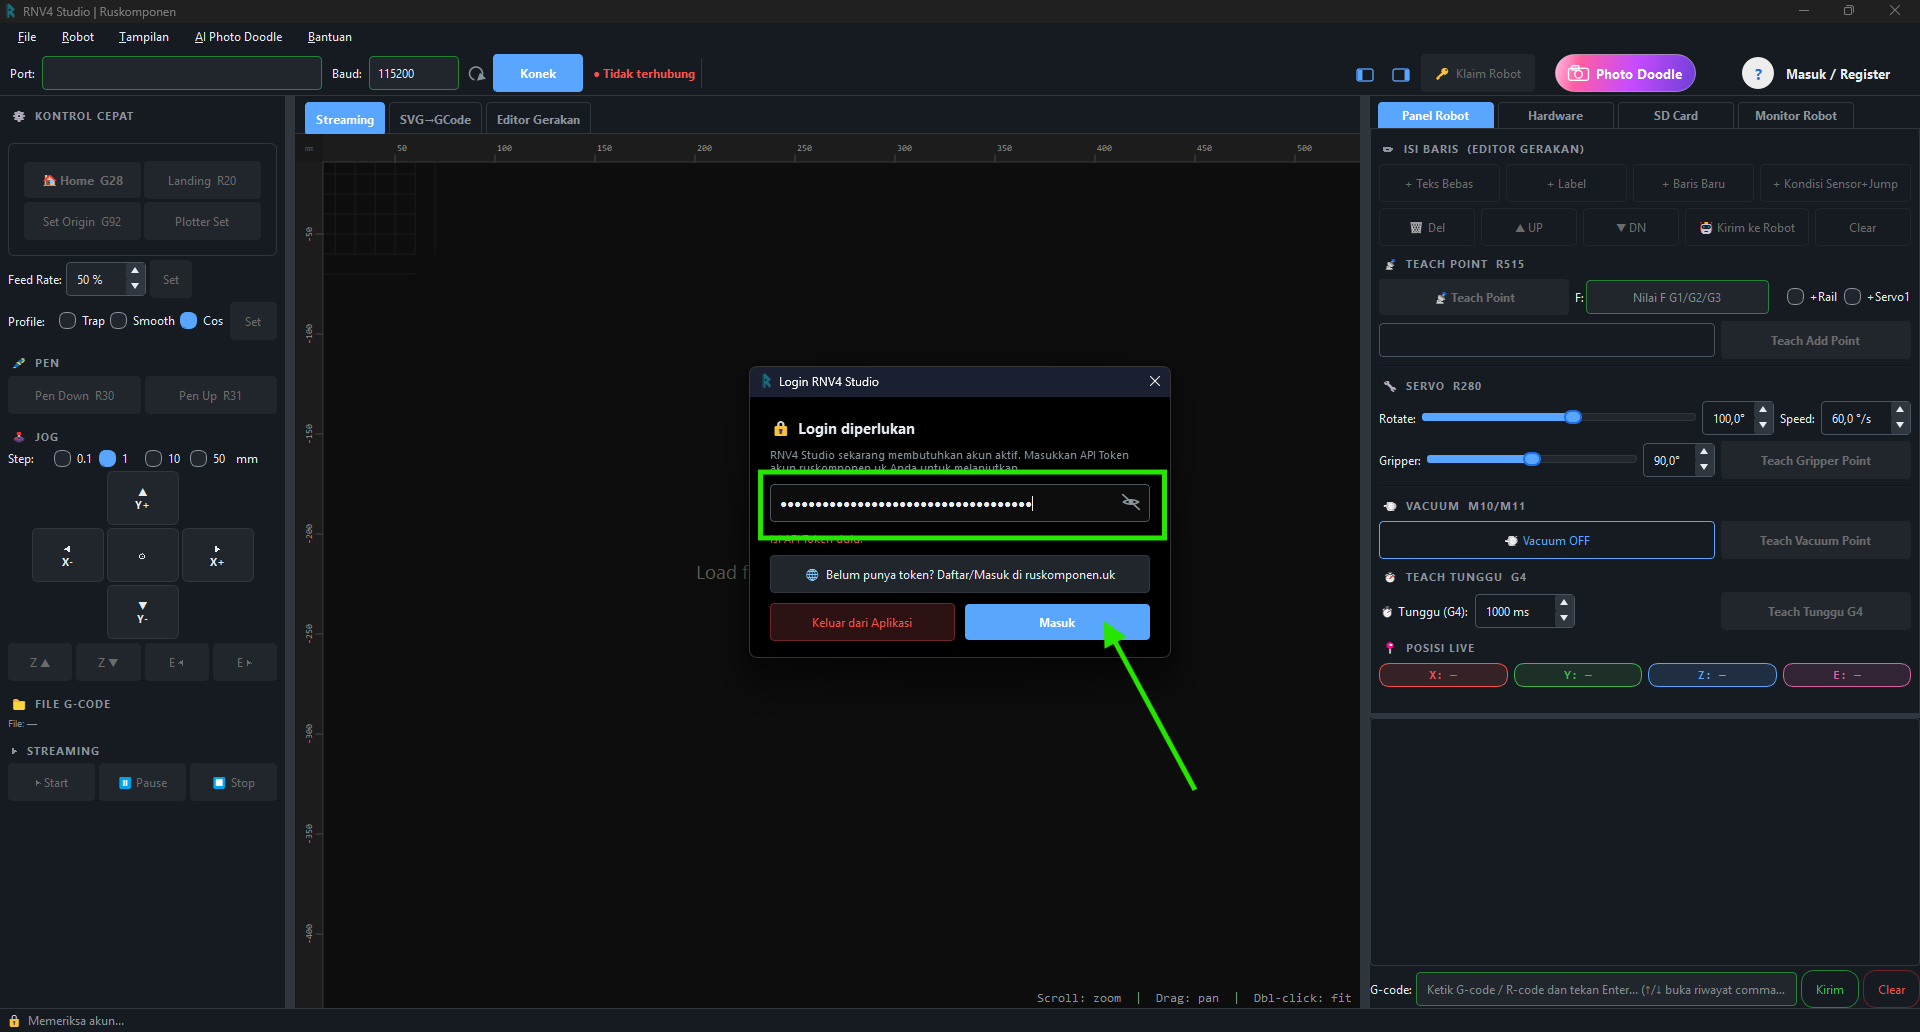Enable the +Rail option
1920x1032 pixels.
[x=1795, y=297]
